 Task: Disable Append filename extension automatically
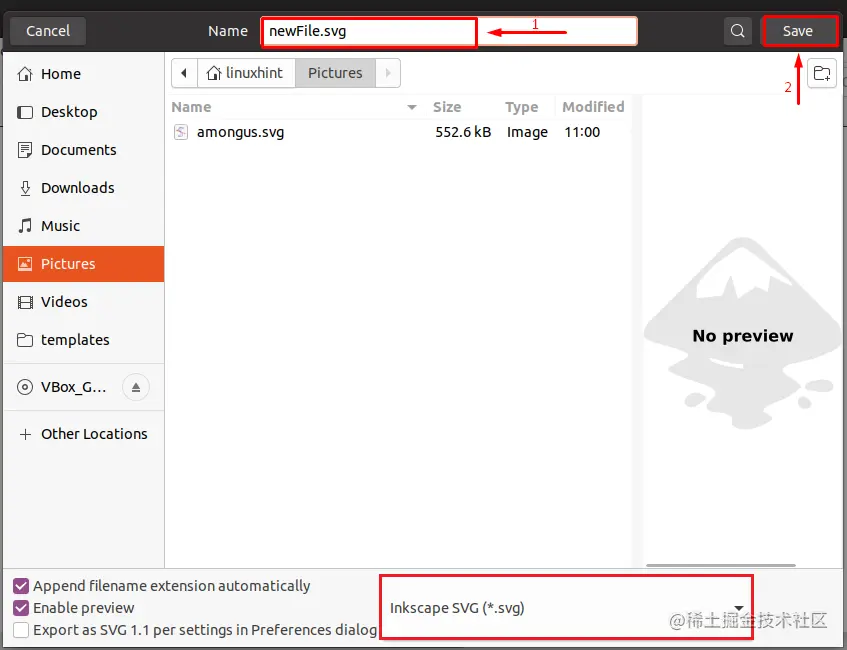pyautogui.click(x=21, y=586)
